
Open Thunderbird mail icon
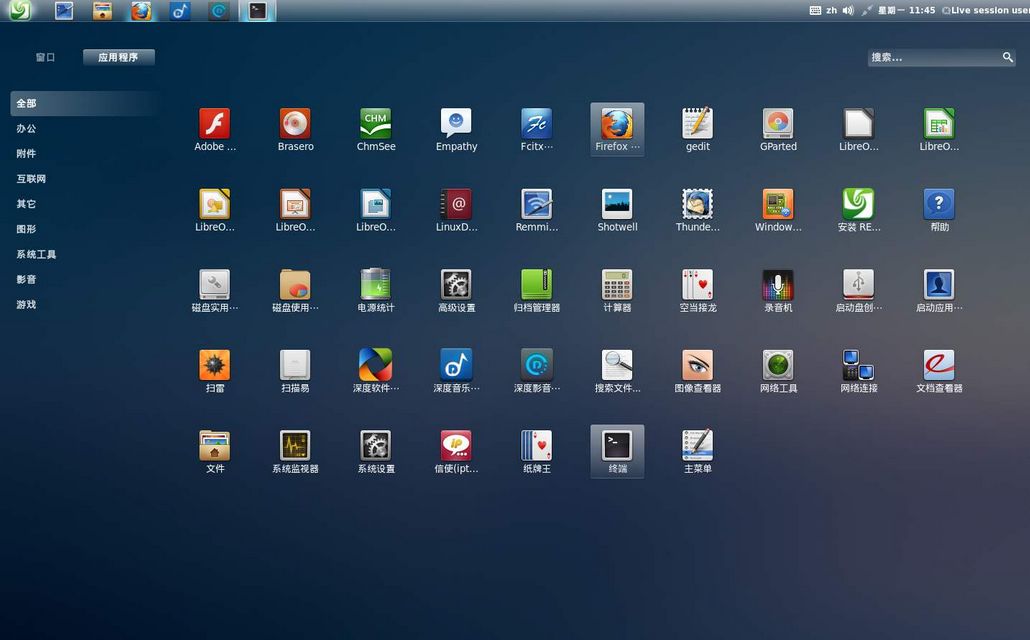click(697, 205)
